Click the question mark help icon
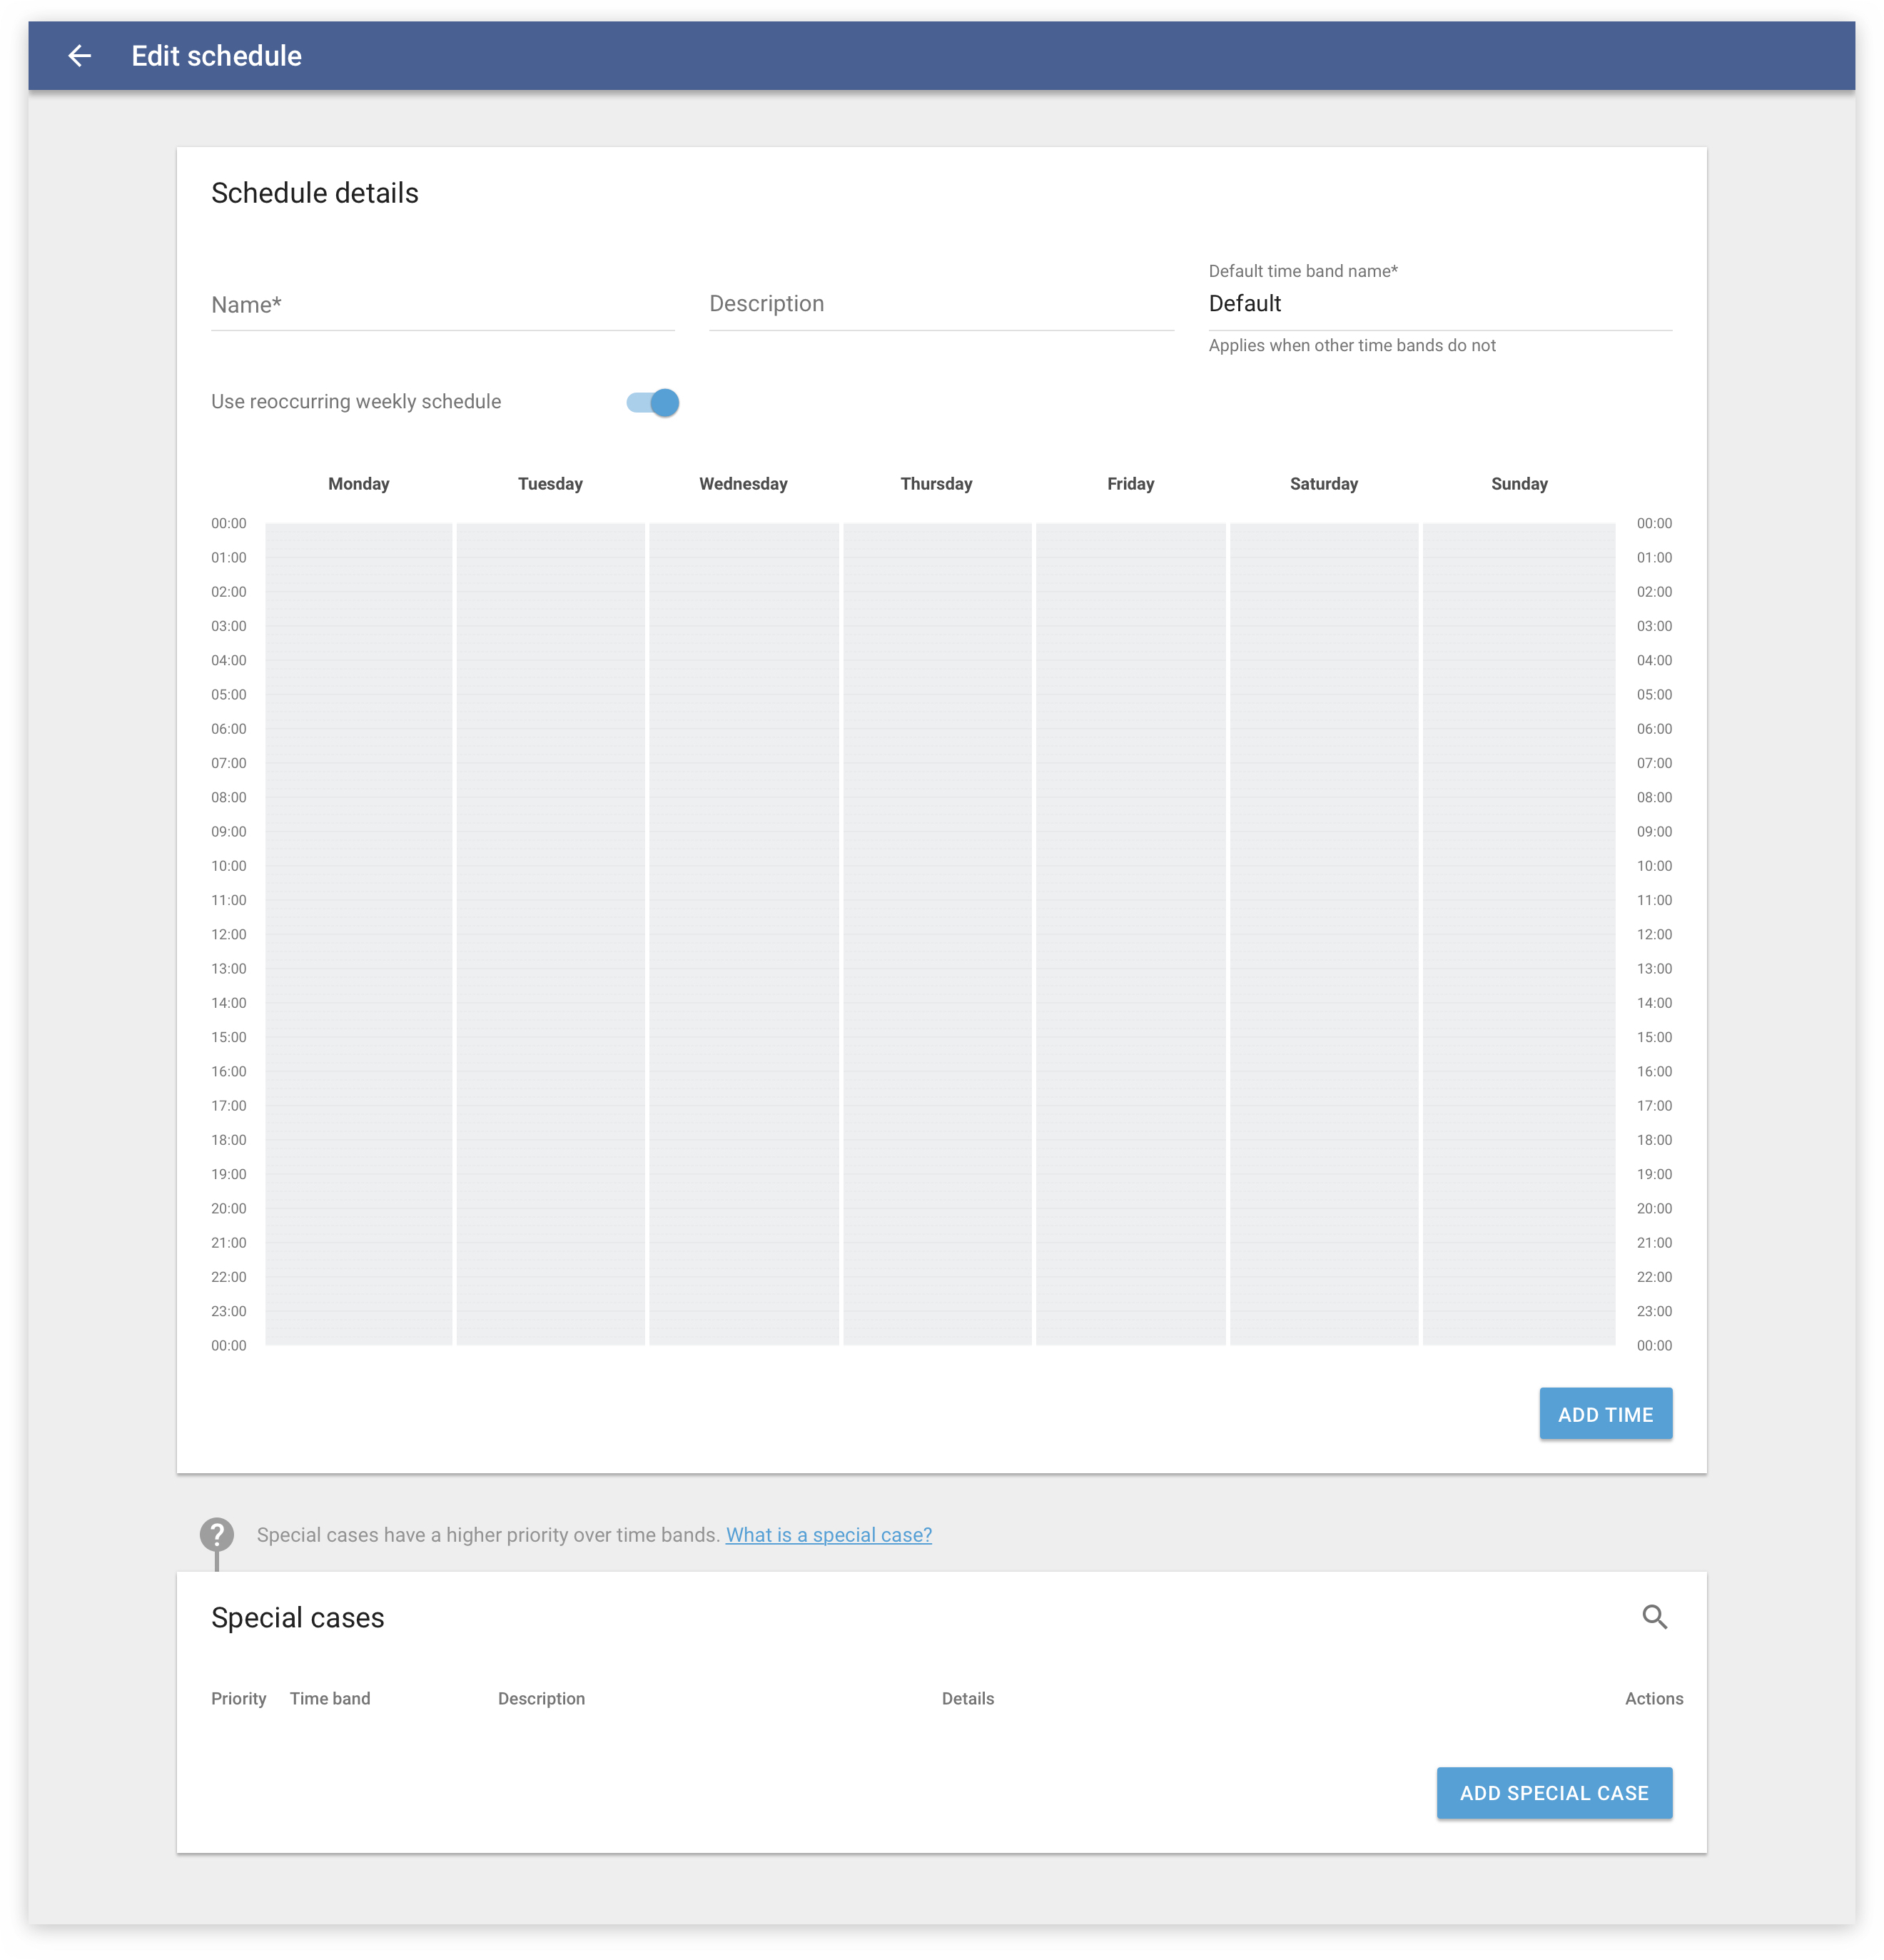Image resolution: width=1884 pixels, height=1960 pixels. coord(217,1534)
